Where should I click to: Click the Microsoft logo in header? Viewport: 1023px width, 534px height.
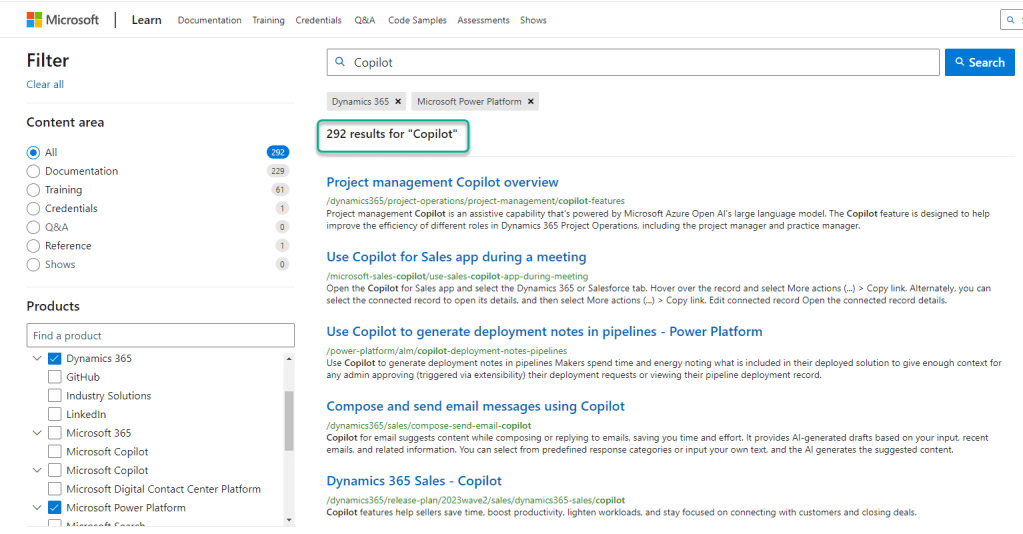62,20
